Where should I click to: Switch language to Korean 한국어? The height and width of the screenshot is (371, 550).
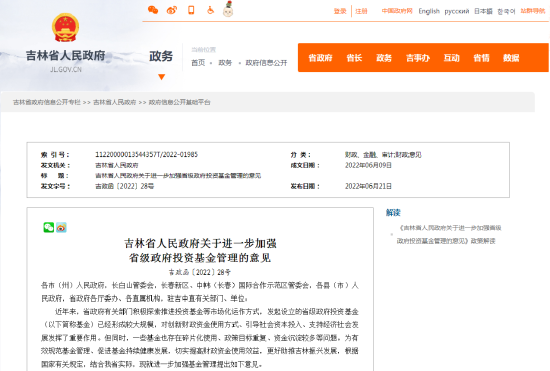point(506,12)
